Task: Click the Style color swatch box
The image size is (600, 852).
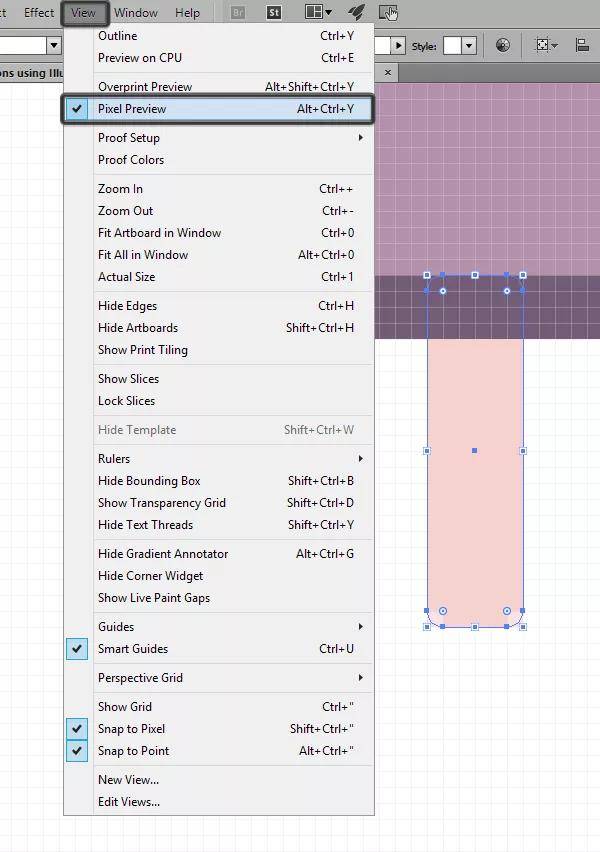Action: [452, 46]
